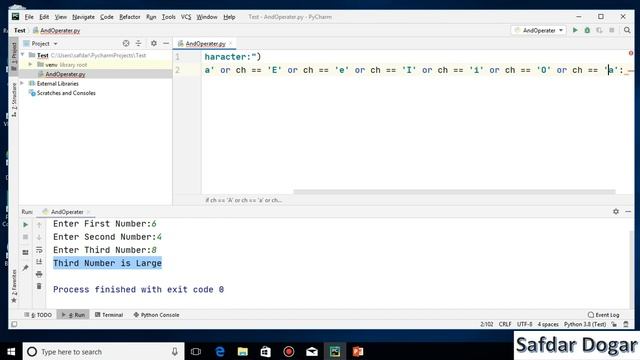Click Windows Start button
Viewport: 640px width, 360px height.
pyautogui.click(x=11, y=351)
